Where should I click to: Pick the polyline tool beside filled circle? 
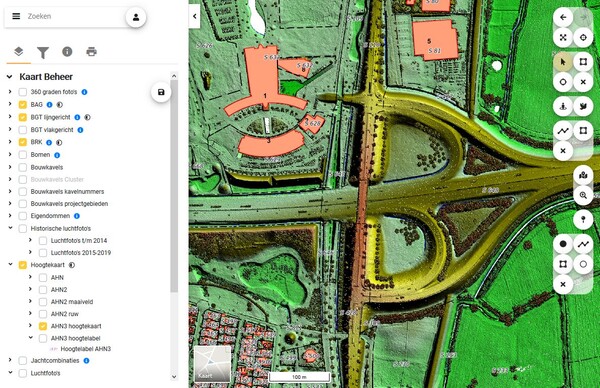click(583, 244)
